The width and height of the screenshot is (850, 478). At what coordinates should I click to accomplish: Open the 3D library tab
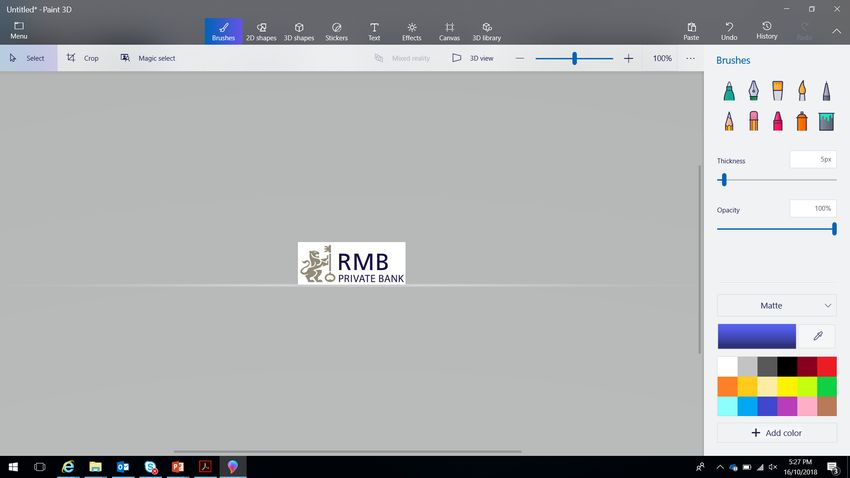coord(487,31)
